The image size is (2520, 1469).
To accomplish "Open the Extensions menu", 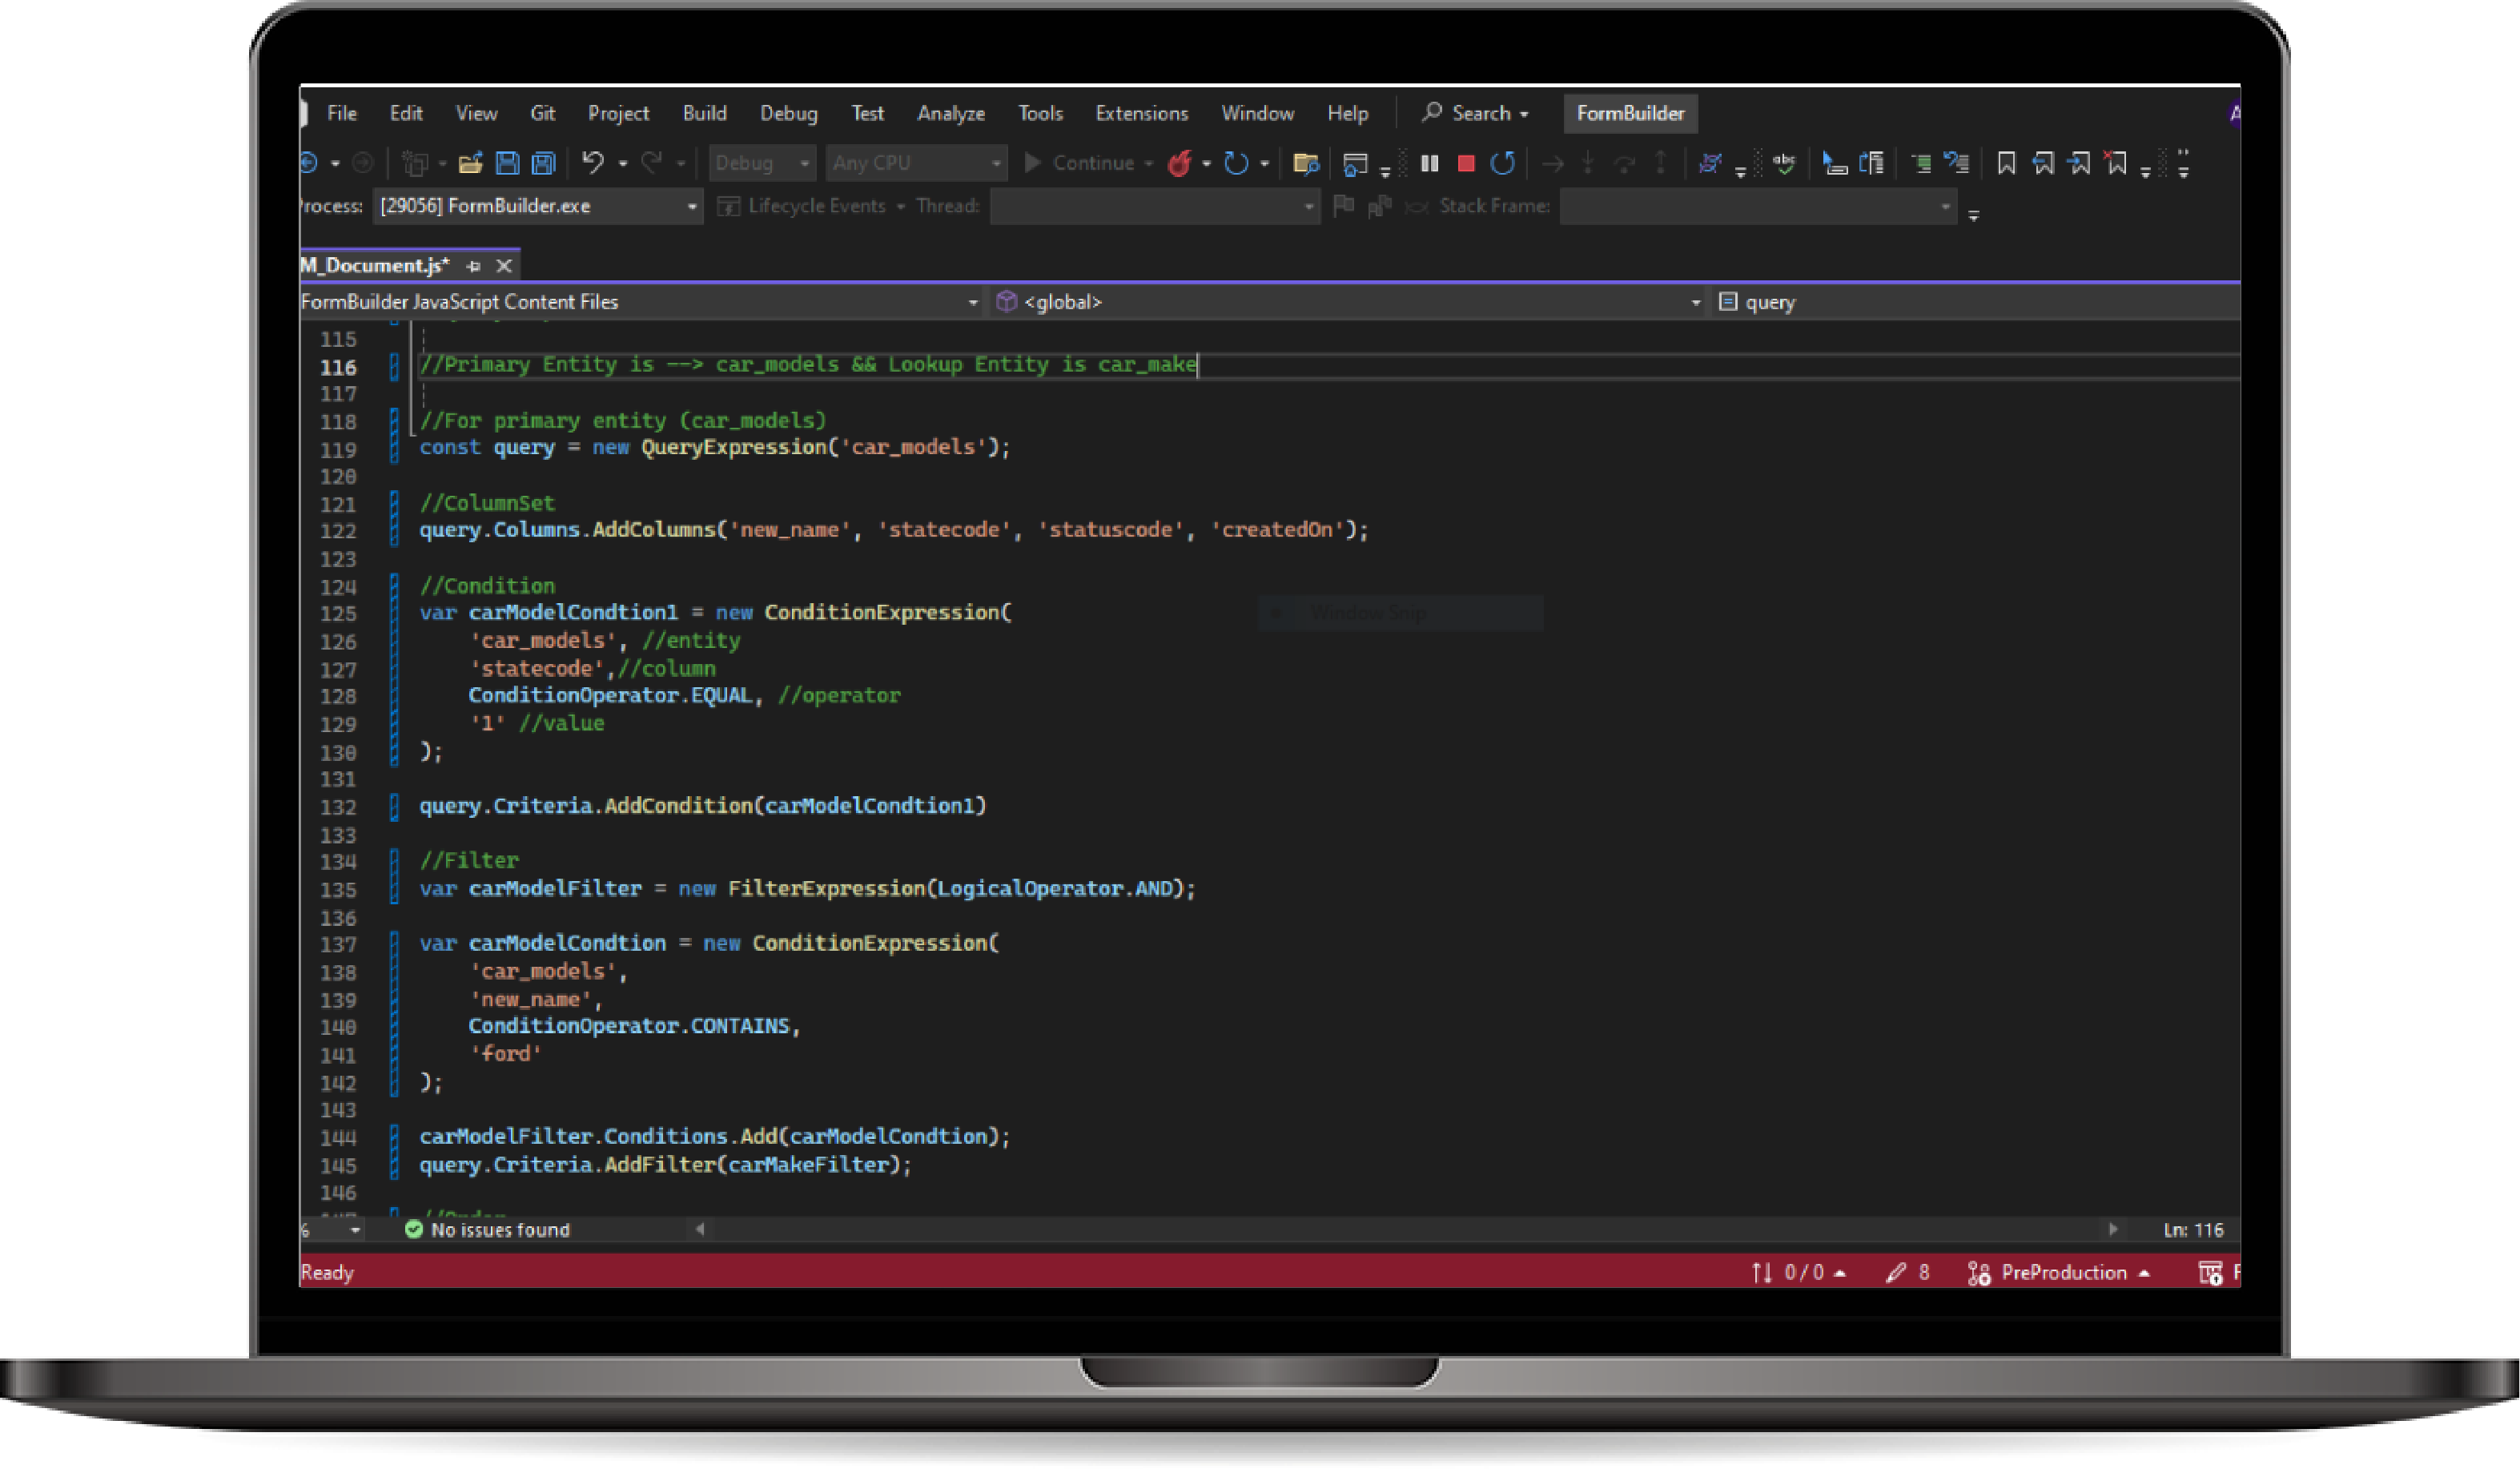I will tap(1141, 113).
